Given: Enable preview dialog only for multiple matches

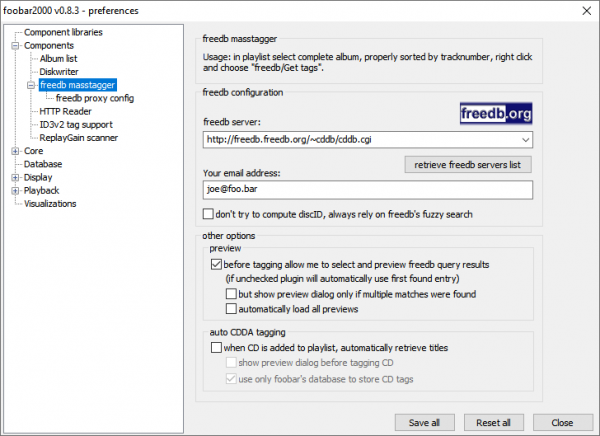Looking at the screenshot, I should point(232,295).
